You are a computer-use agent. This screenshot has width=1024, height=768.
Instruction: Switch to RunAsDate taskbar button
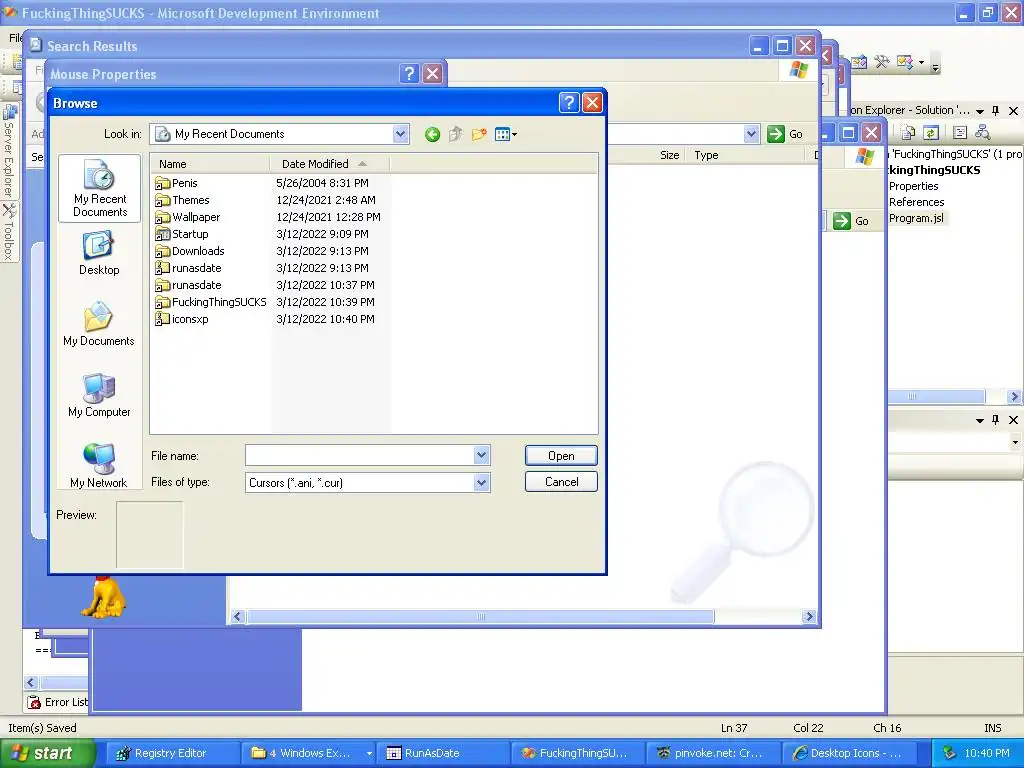(442, 753)
